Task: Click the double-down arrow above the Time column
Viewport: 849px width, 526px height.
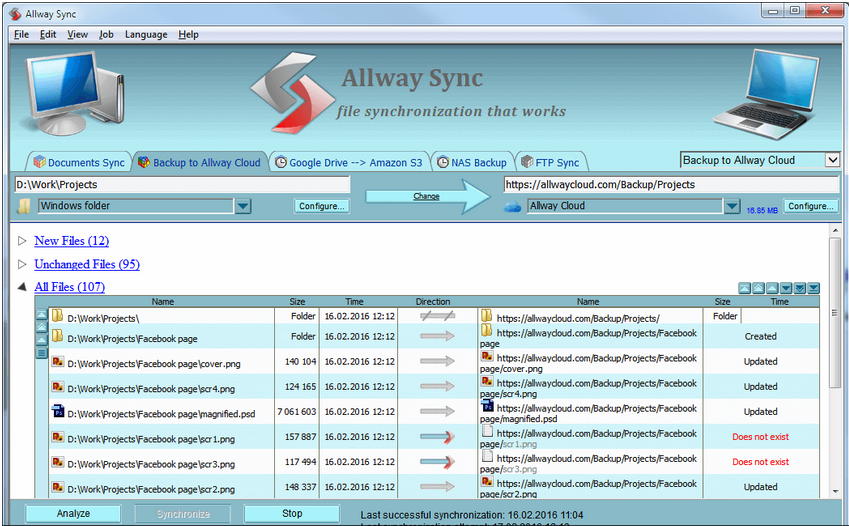Action: point(800,288)
